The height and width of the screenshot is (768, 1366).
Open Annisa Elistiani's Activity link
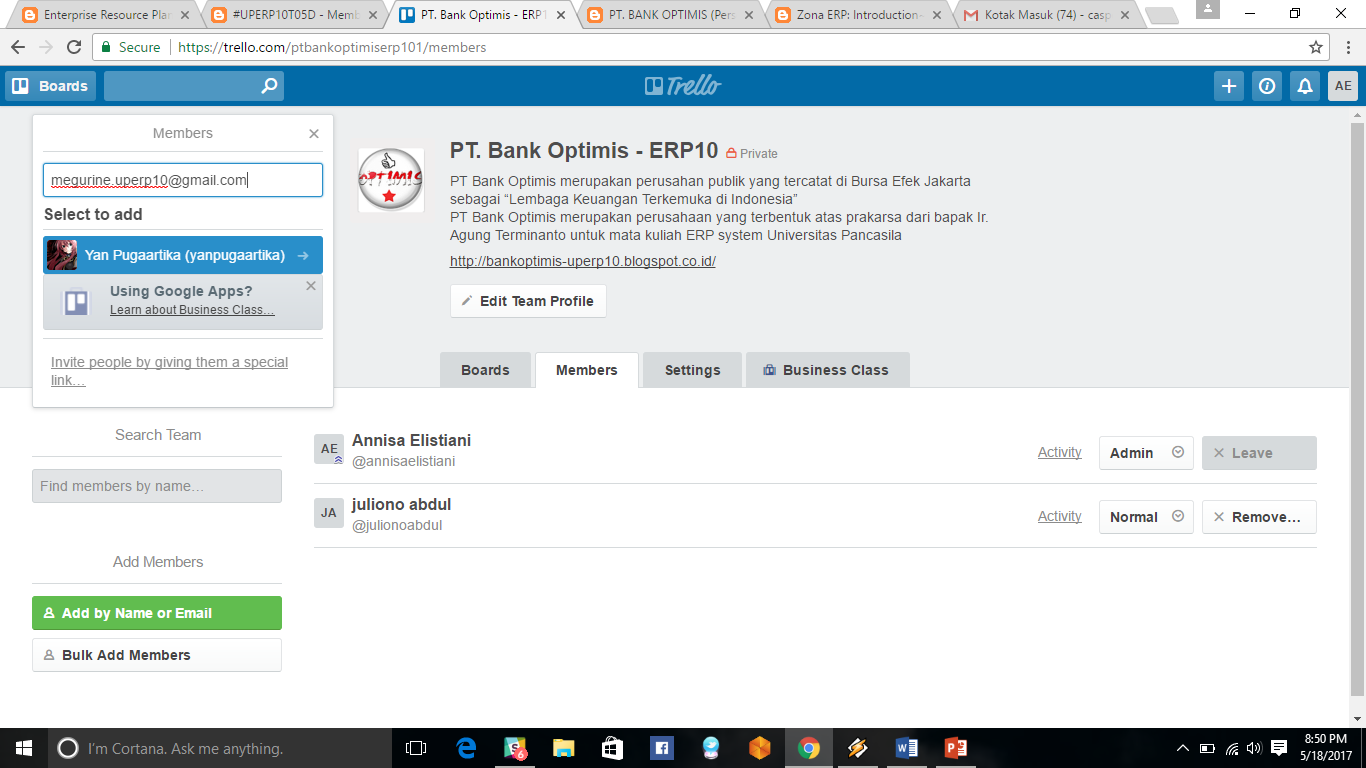[x=1059, y=452]
